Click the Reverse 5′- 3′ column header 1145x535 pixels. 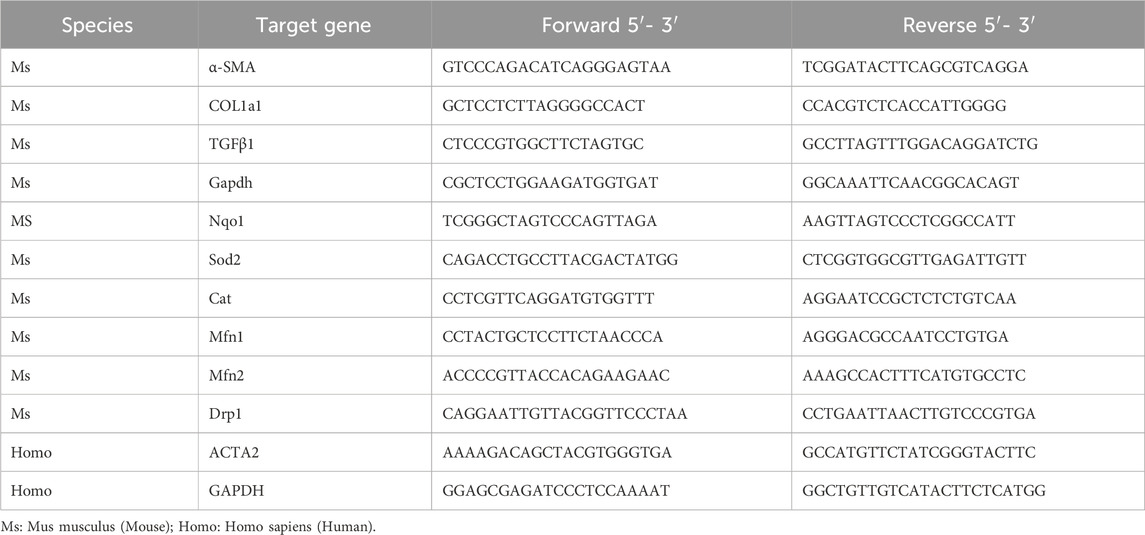[968, 26]
